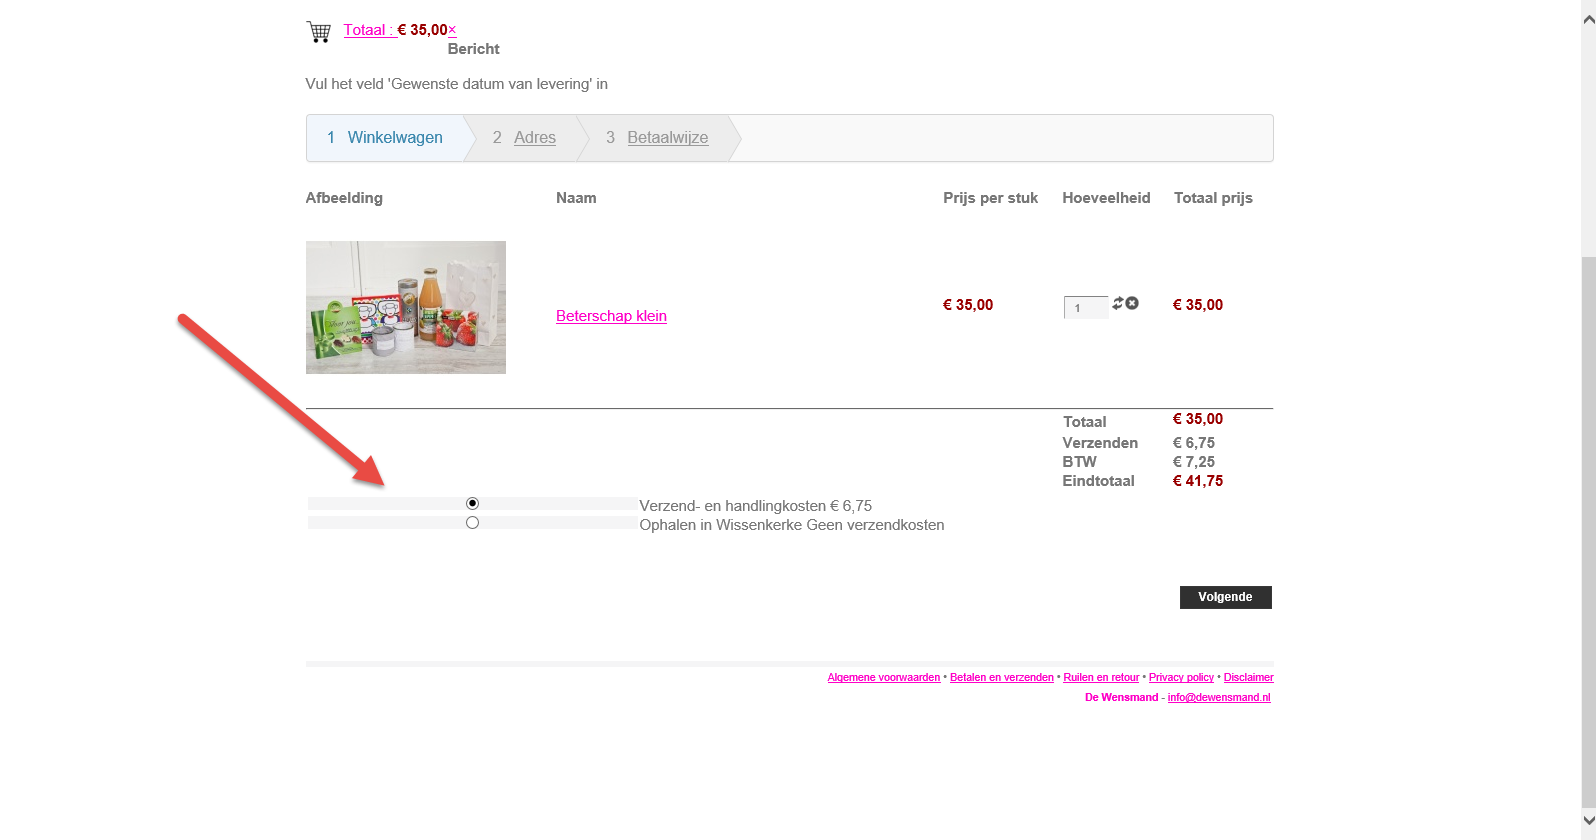
Task: Click the scrollbar down arrow
Action: [1588, 821]
